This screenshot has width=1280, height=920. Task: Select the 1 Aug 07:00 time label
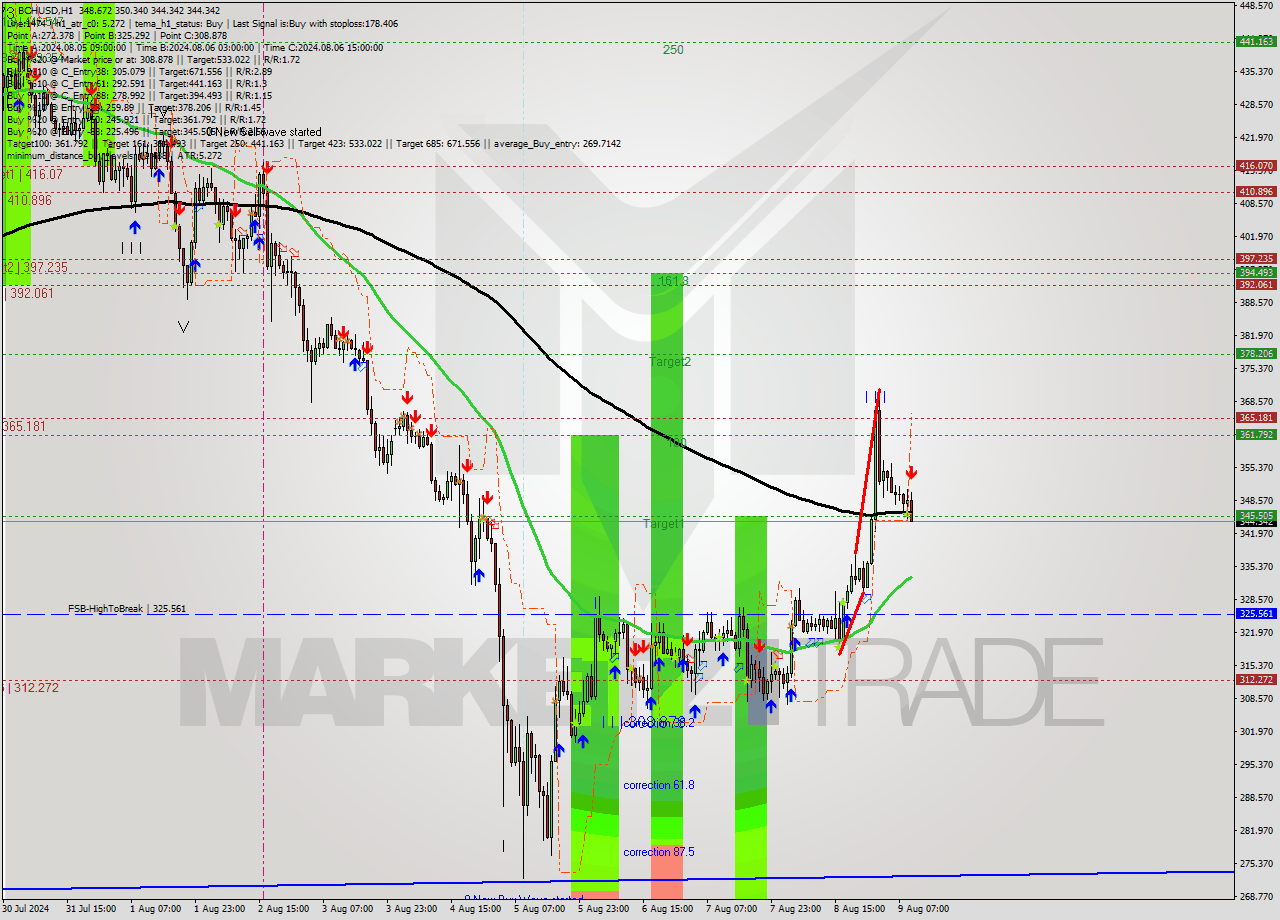coord(155,909)
